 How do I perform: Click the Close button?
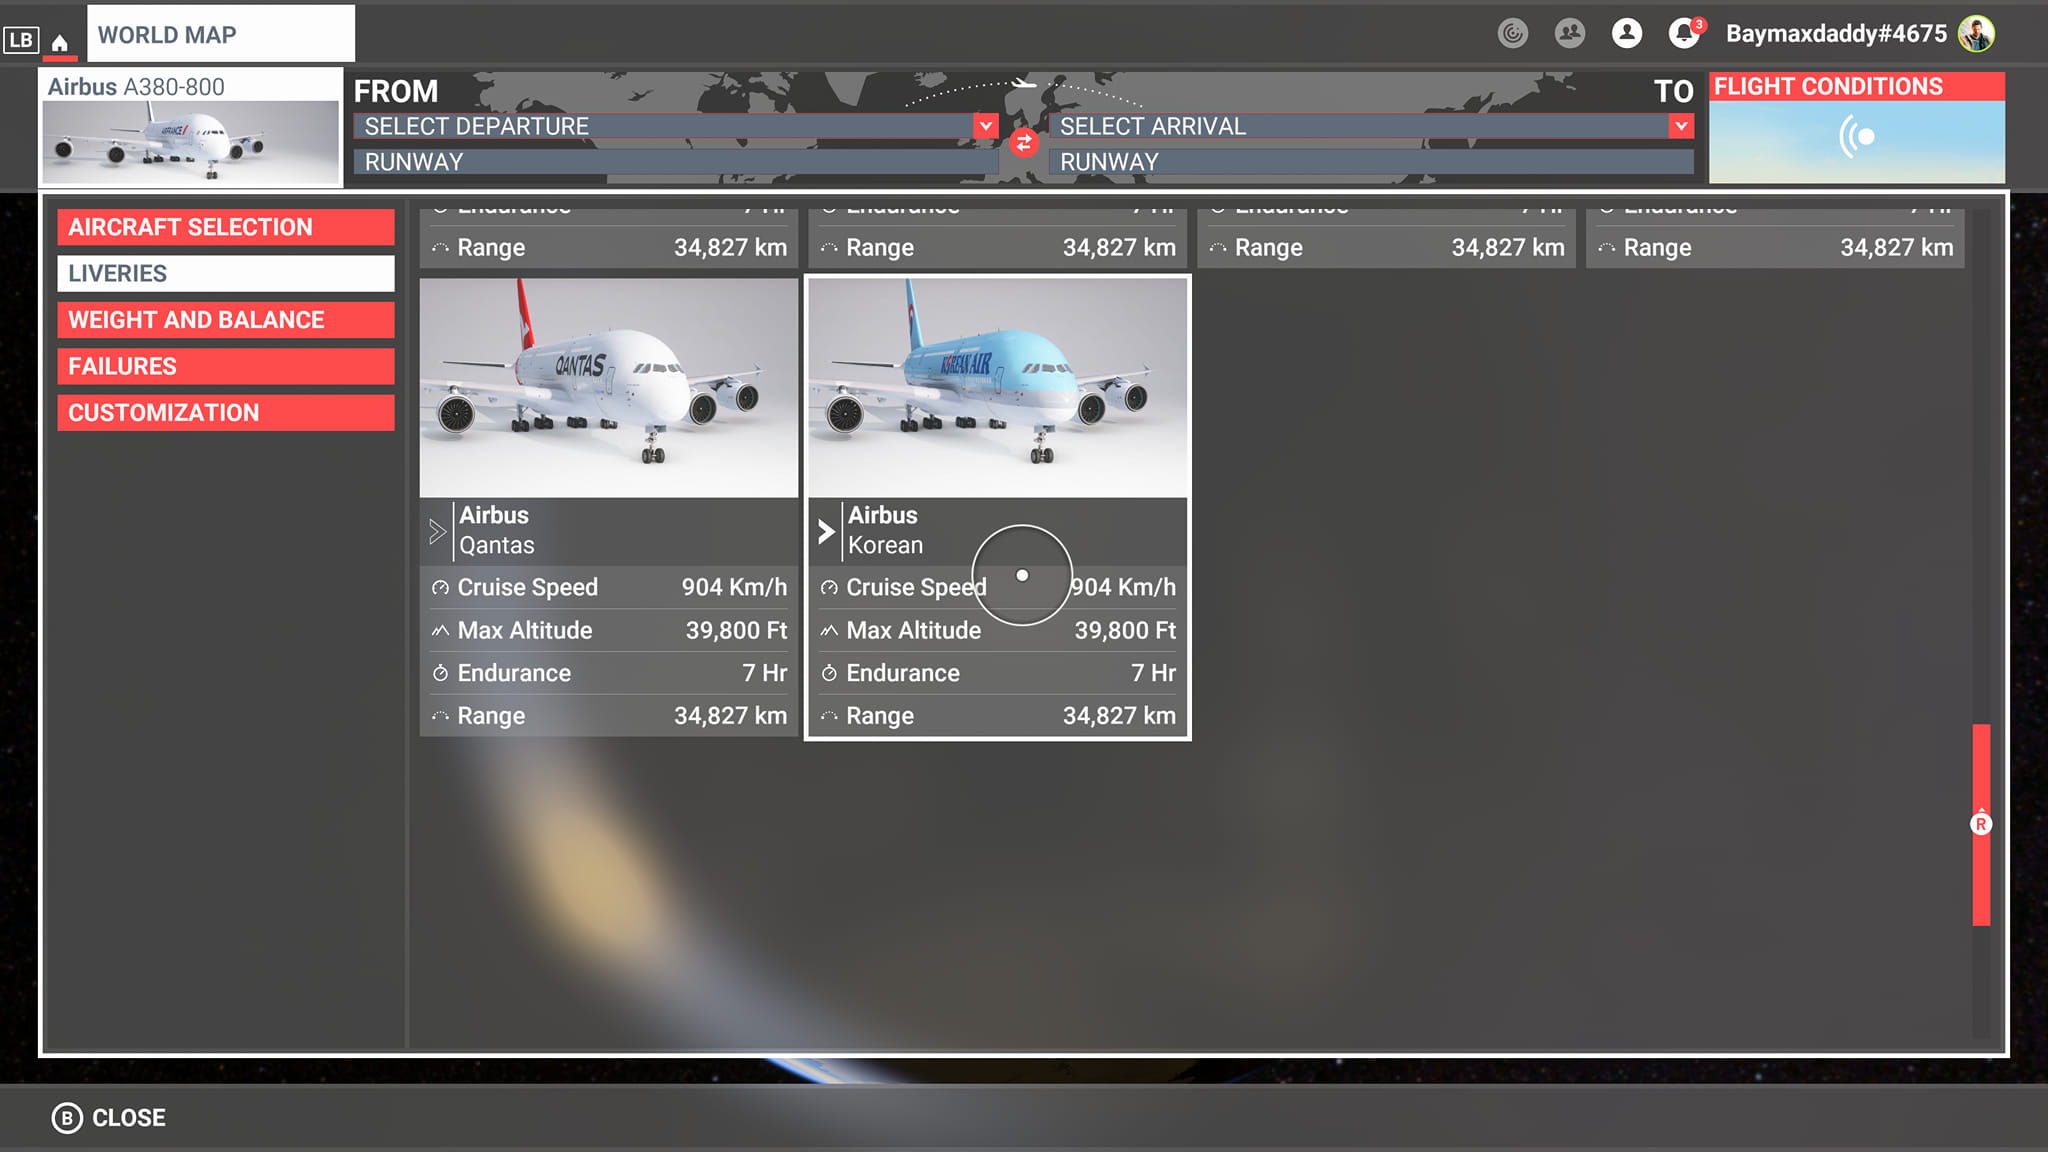pos(109,1118)
